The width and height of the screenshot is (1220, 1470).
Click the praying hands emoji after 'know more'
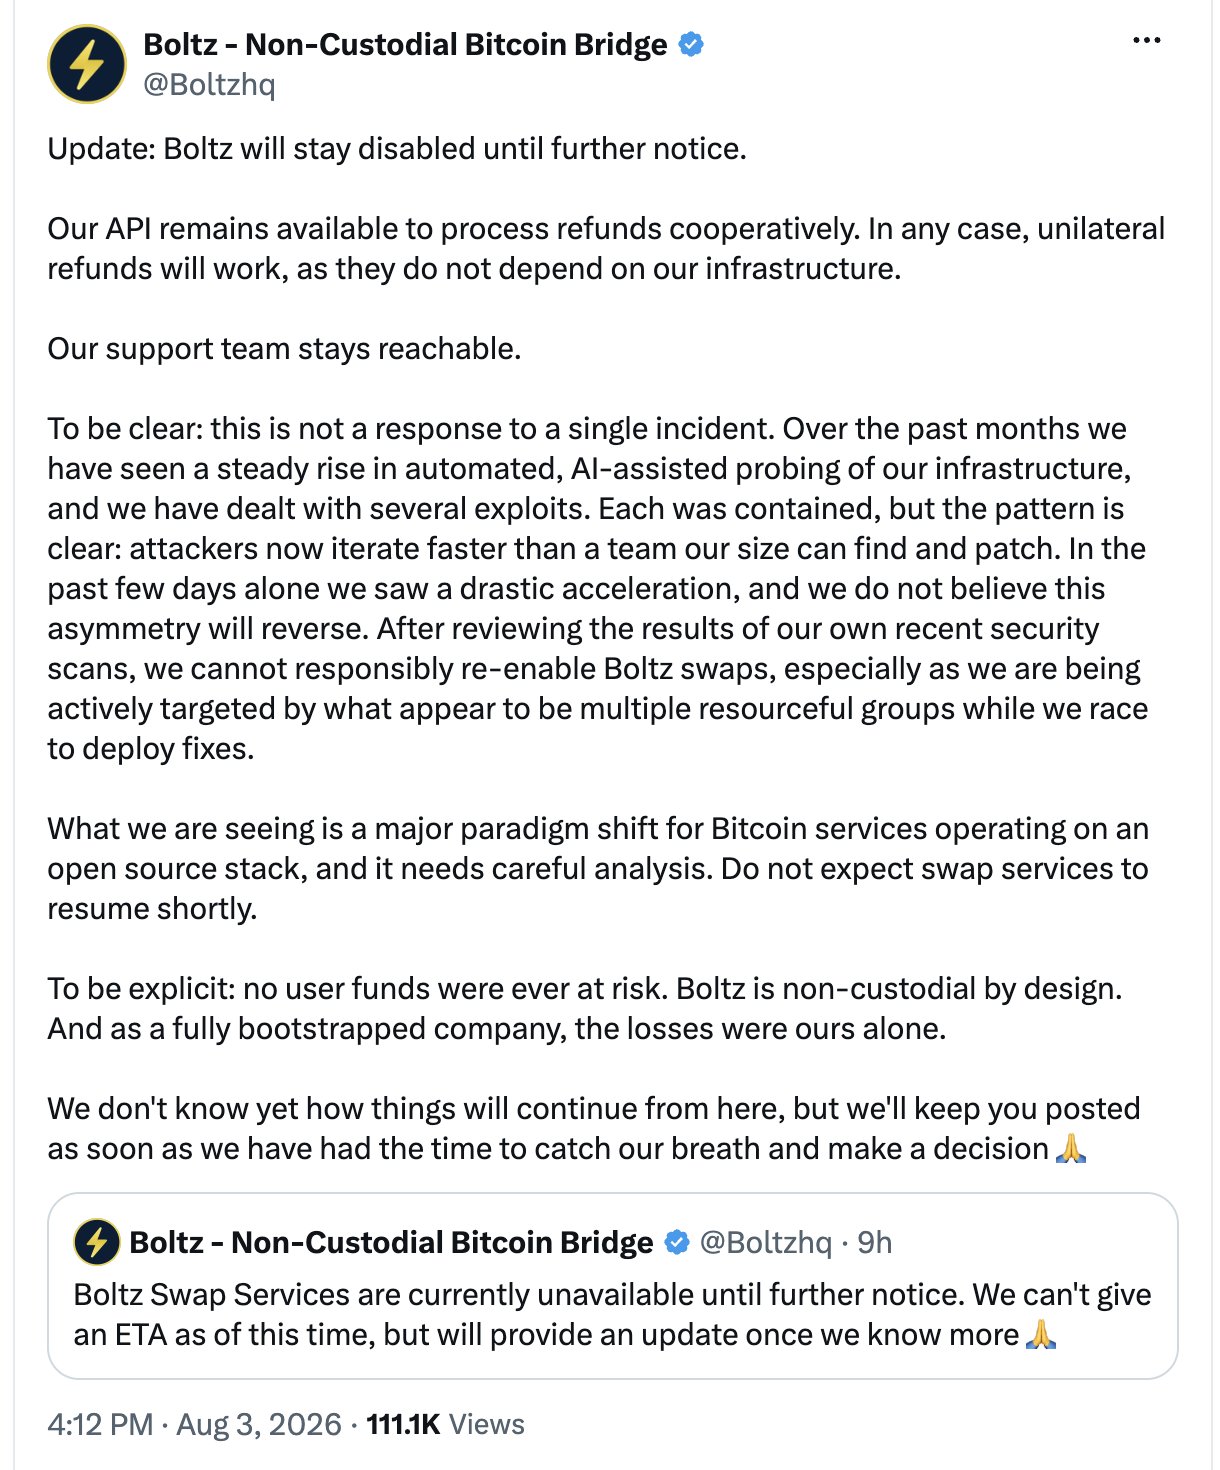(1042, 1334)
